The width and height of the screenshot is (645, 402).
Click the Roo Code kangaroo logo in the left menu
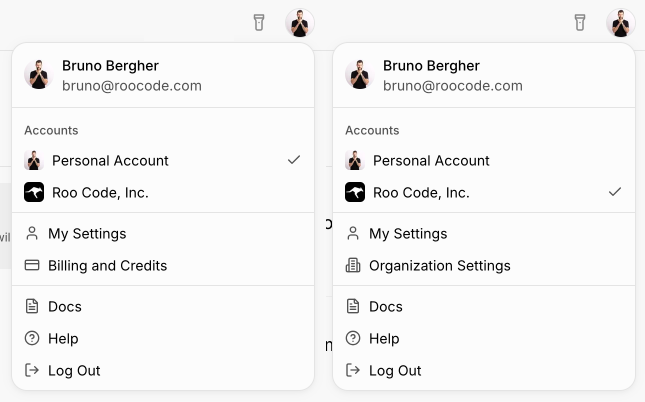(x=34, y=192)
